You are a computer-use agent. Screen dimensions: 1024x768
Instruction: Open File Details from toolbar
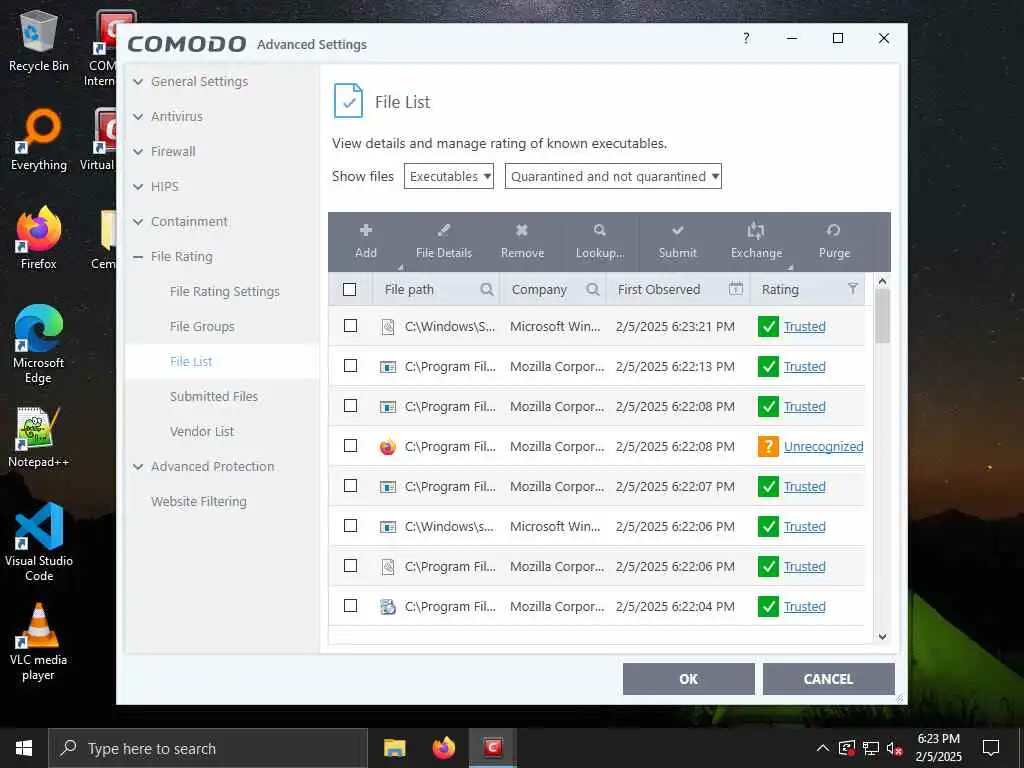point(443,241)
